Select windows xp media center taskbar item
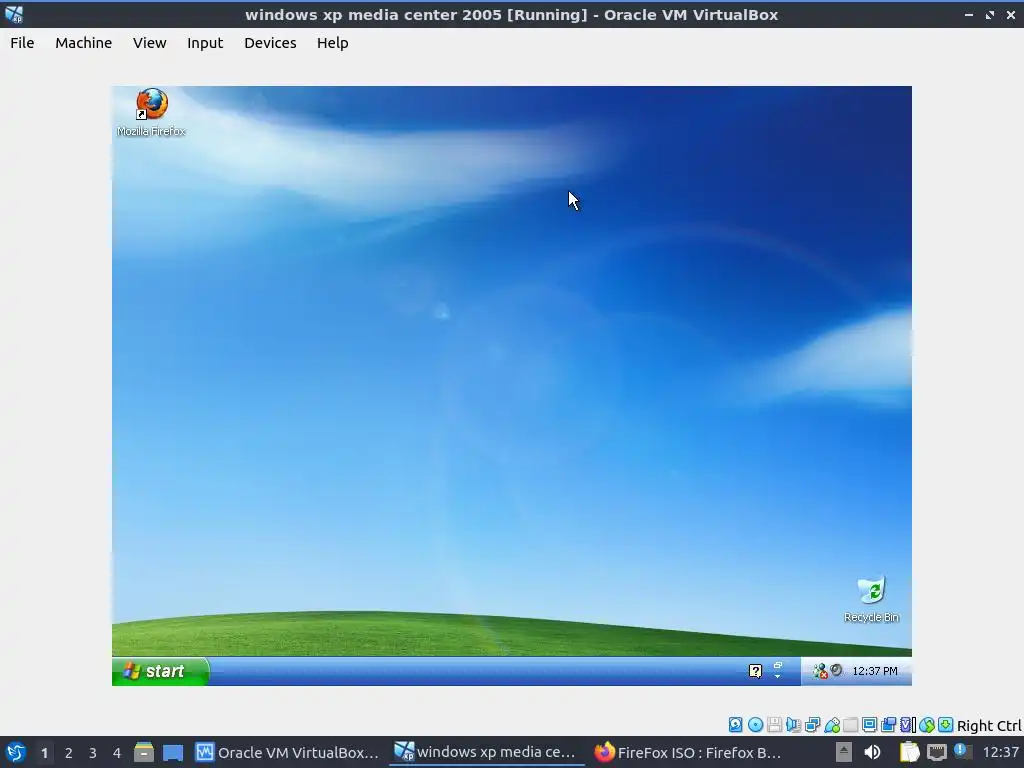 486,752
